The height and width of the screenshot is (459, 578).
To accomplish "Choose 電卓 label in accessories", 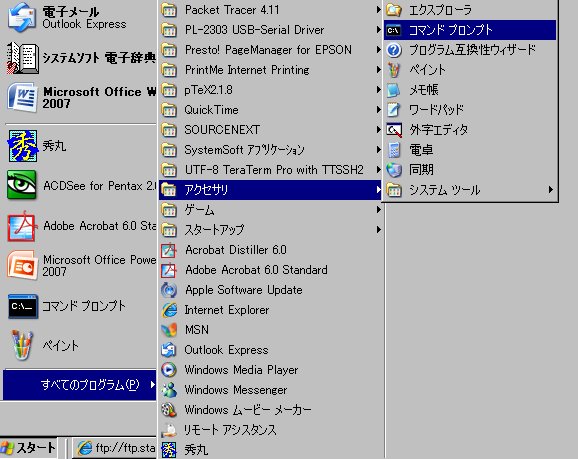I will [421, 150].
